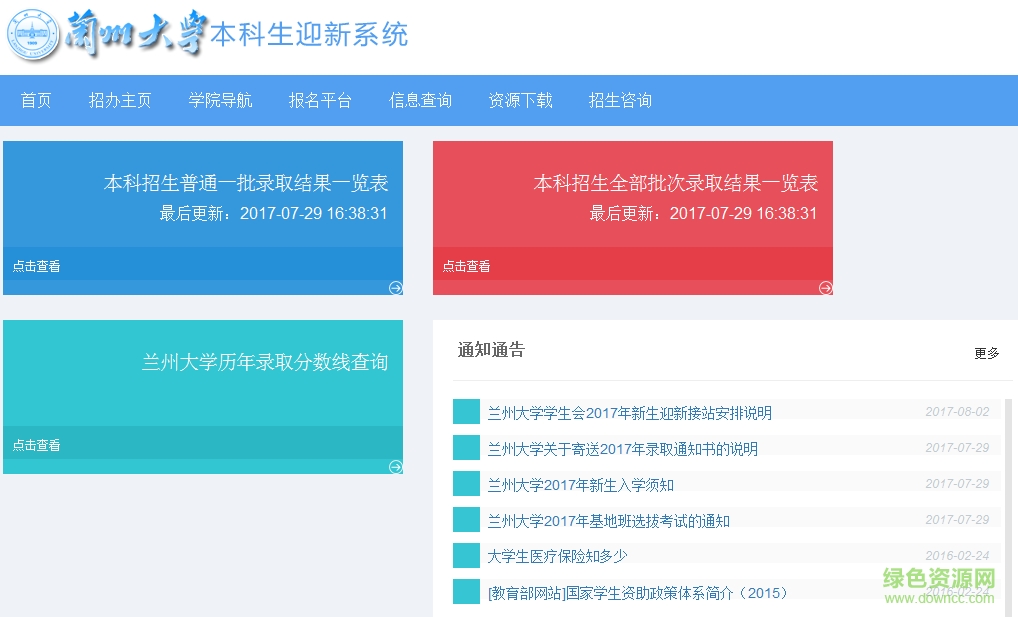The image size is (1018, 617).
Task: Go to 报名平台 from the navigation bar
Action: click(x=320, y=100)
